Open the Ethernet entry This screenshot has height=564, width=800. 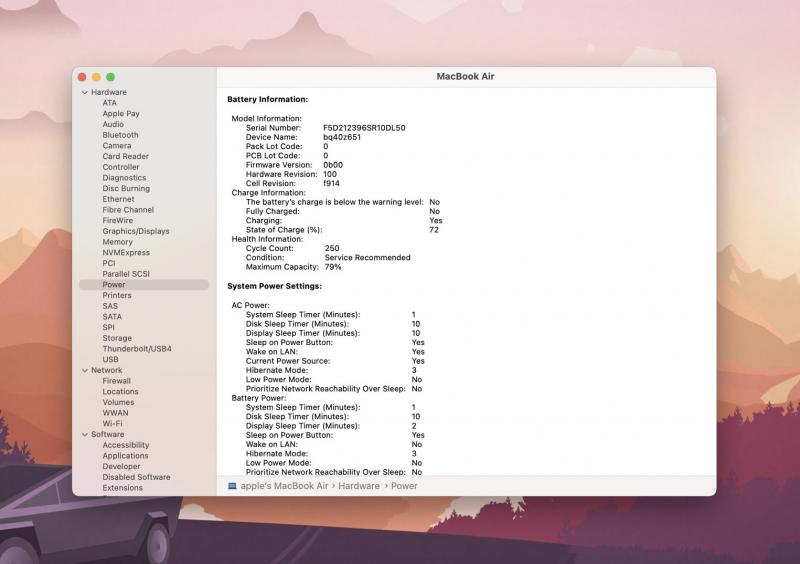pos(118,200)
